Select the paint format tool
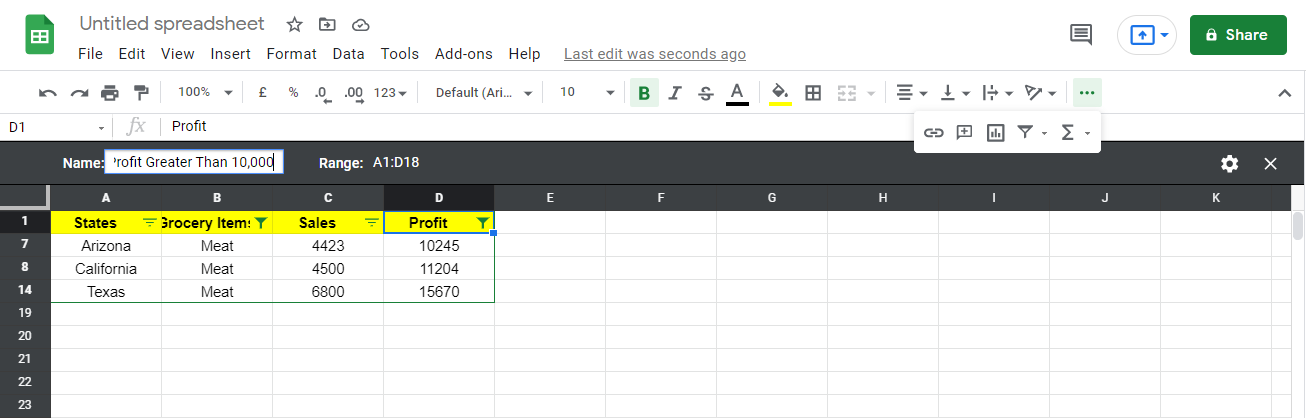The width and height of the screenshot is (1306, 418). tap(141, 93)
